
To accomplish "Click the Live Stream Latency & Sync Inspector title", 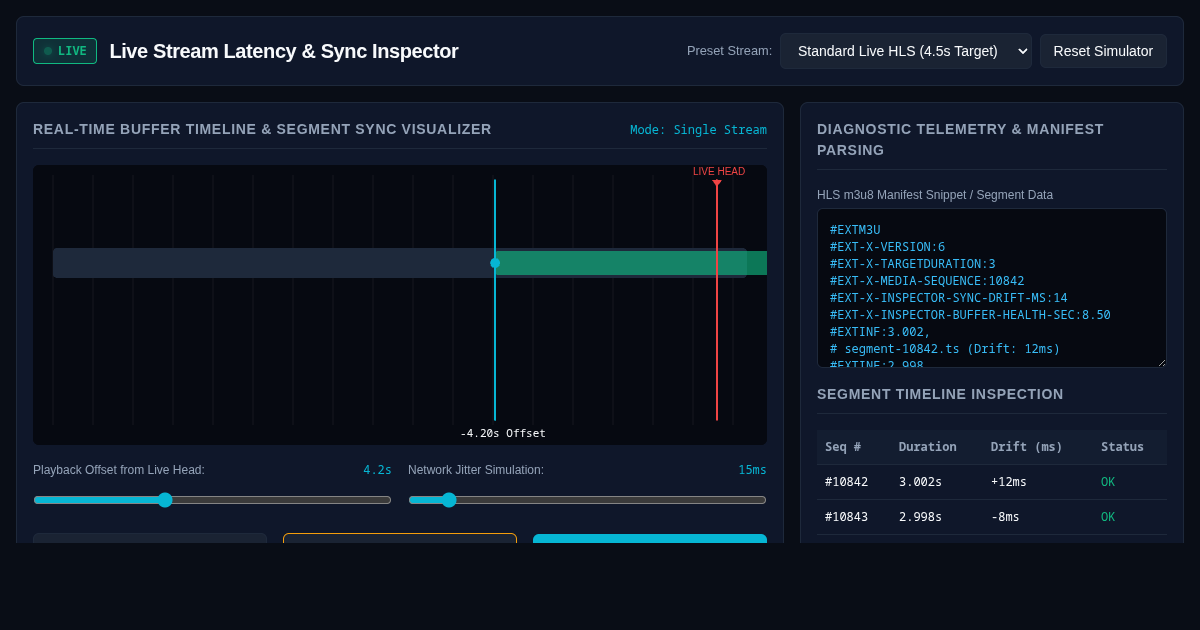I will (284, 51).
